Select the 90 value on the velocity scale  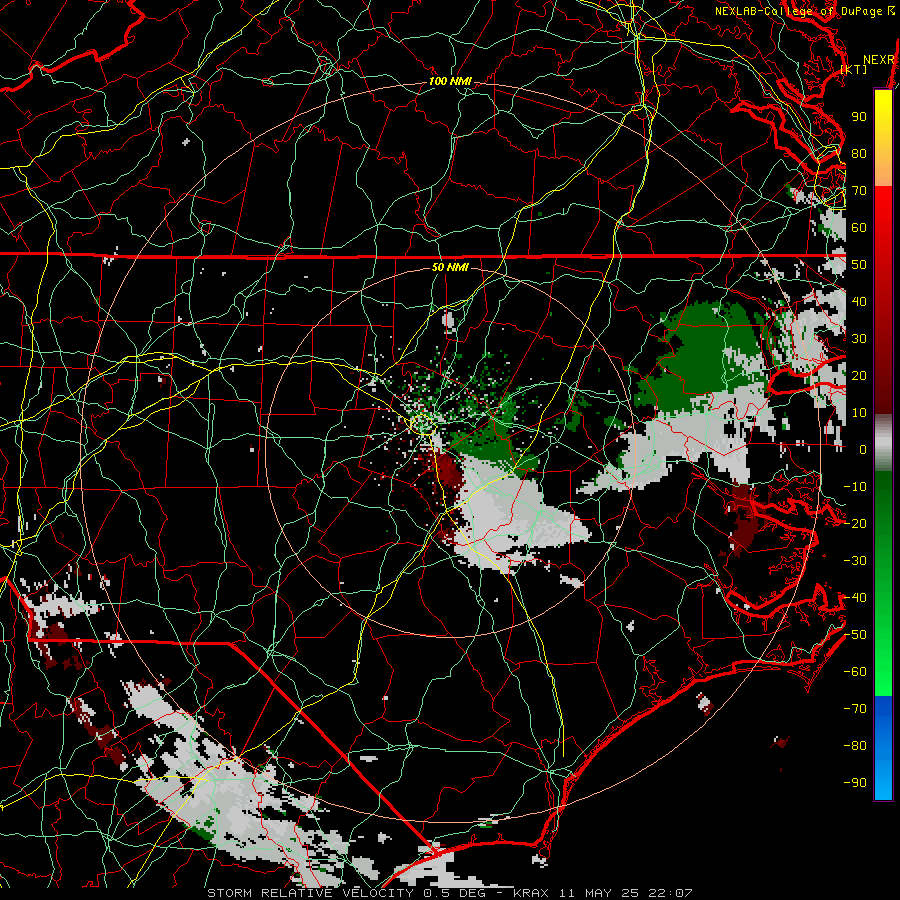859,117
